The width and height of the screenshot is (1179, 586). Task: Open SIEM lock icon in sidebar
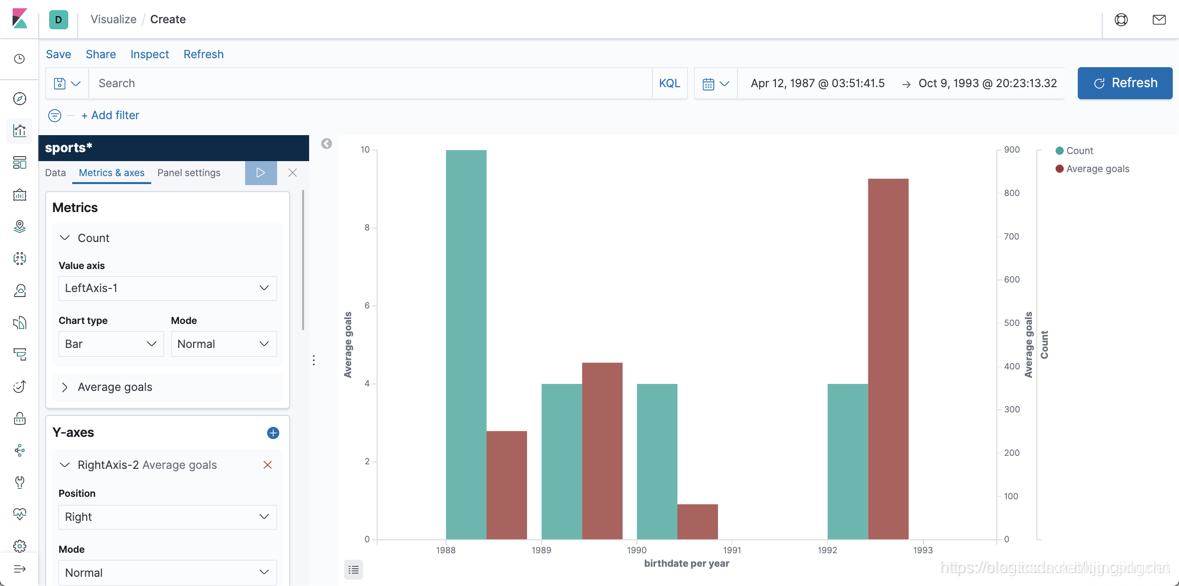(x=20, y=418)
